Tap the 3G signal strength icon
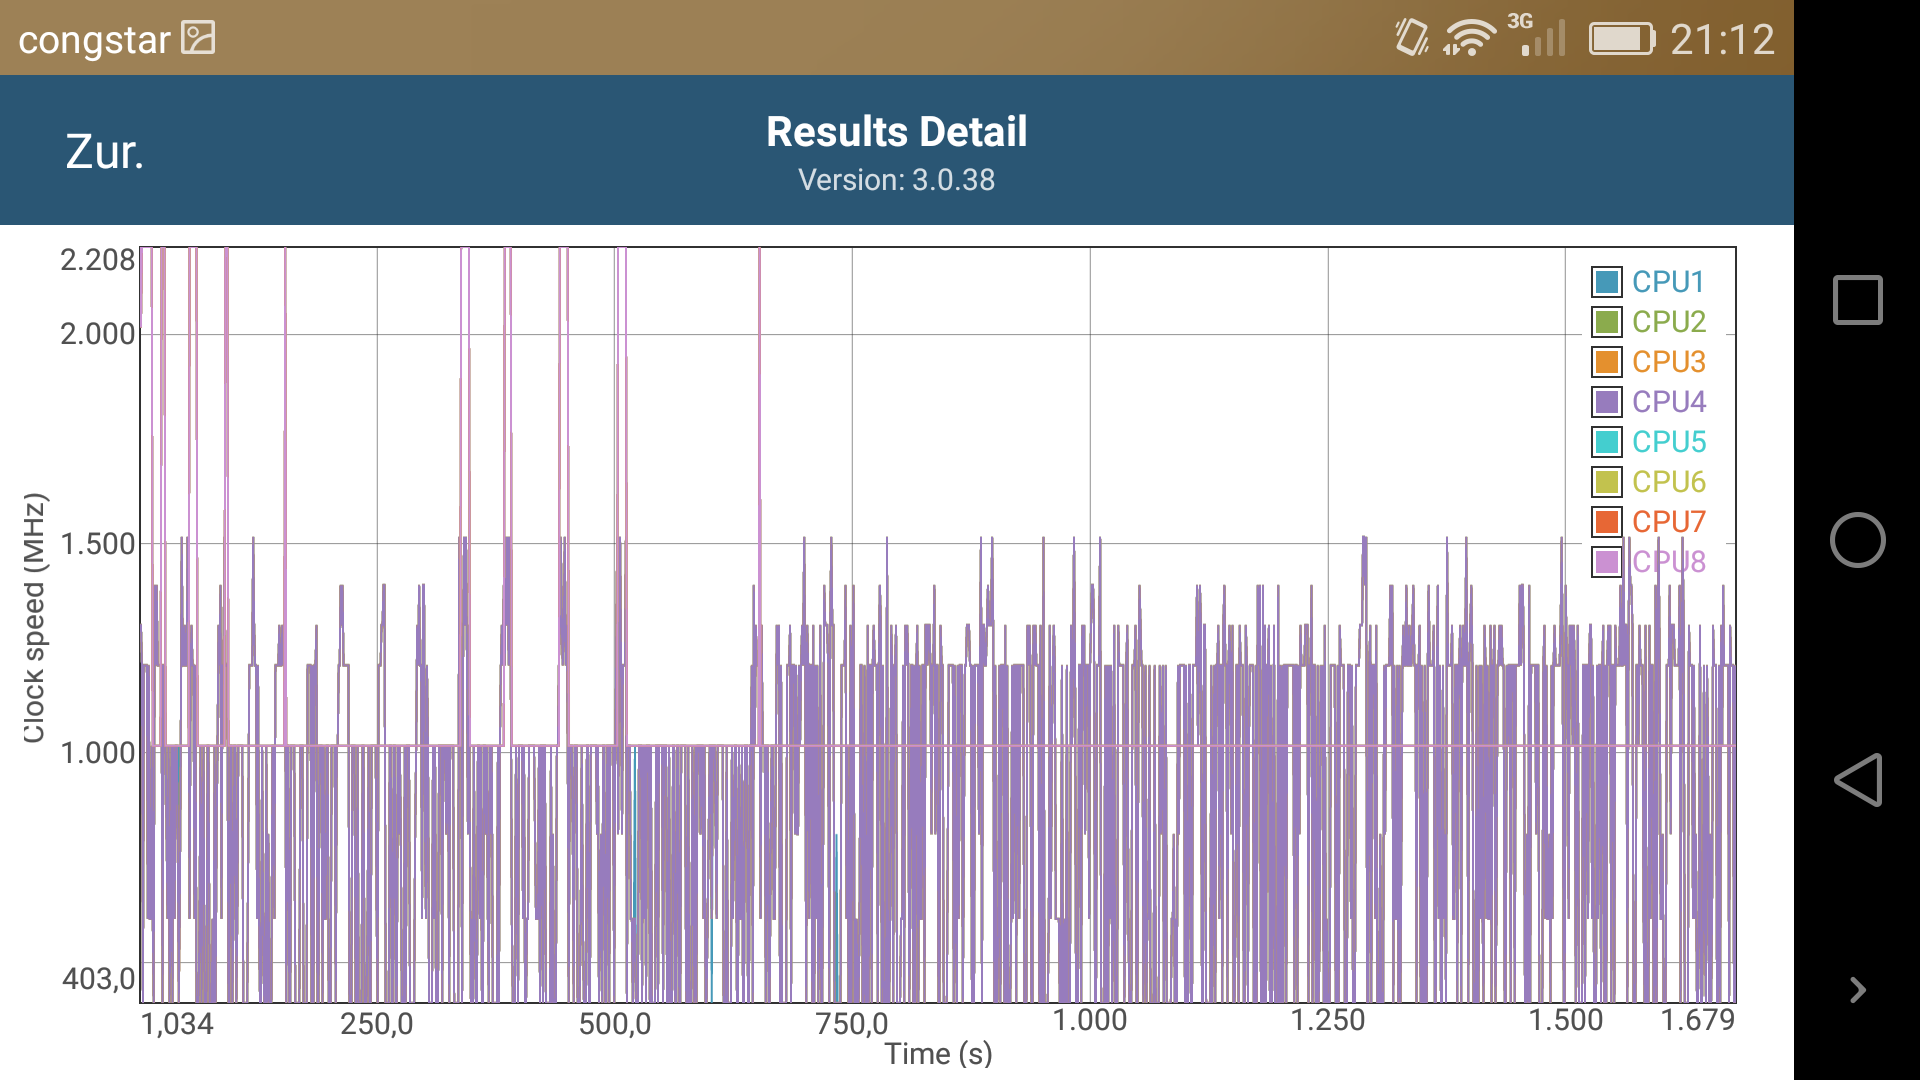 (x=1539, y=36)
